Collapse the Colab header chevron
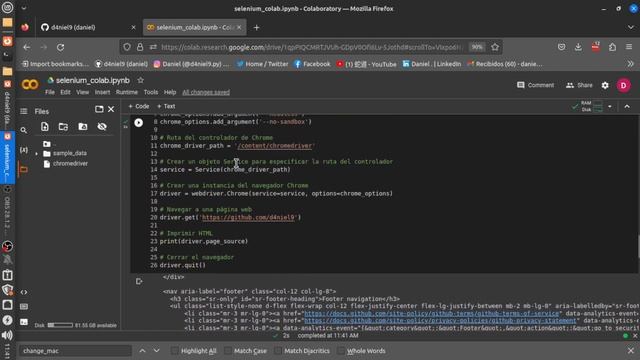 click(627, 107)
